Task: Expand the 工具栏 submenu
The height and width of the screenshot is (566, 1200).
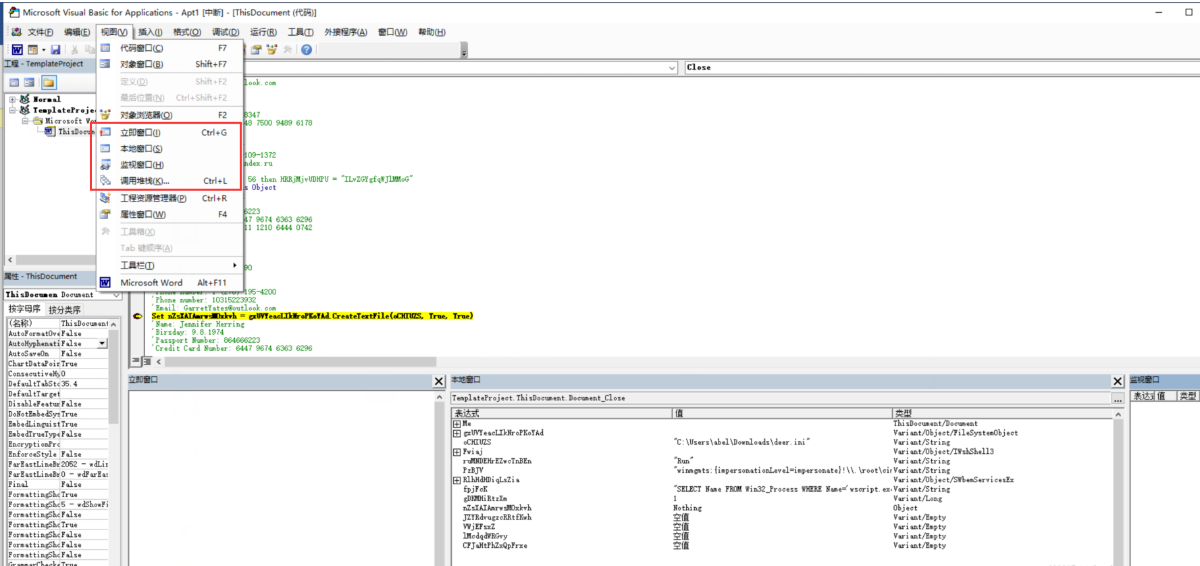Action: 169,265
